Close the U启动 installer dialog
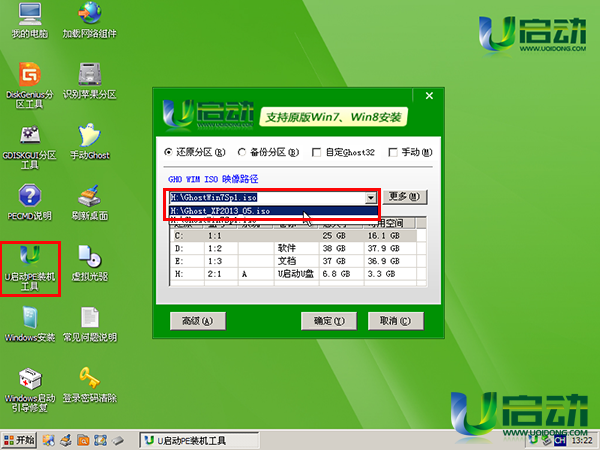The height and width of the screenshot is (450, 600). [429, 96]
